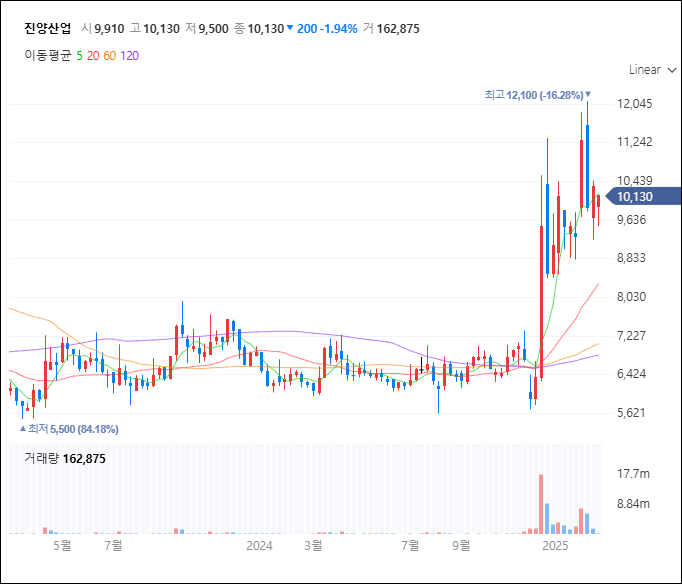Click the 12,045 price axis label

pos(635,103)
